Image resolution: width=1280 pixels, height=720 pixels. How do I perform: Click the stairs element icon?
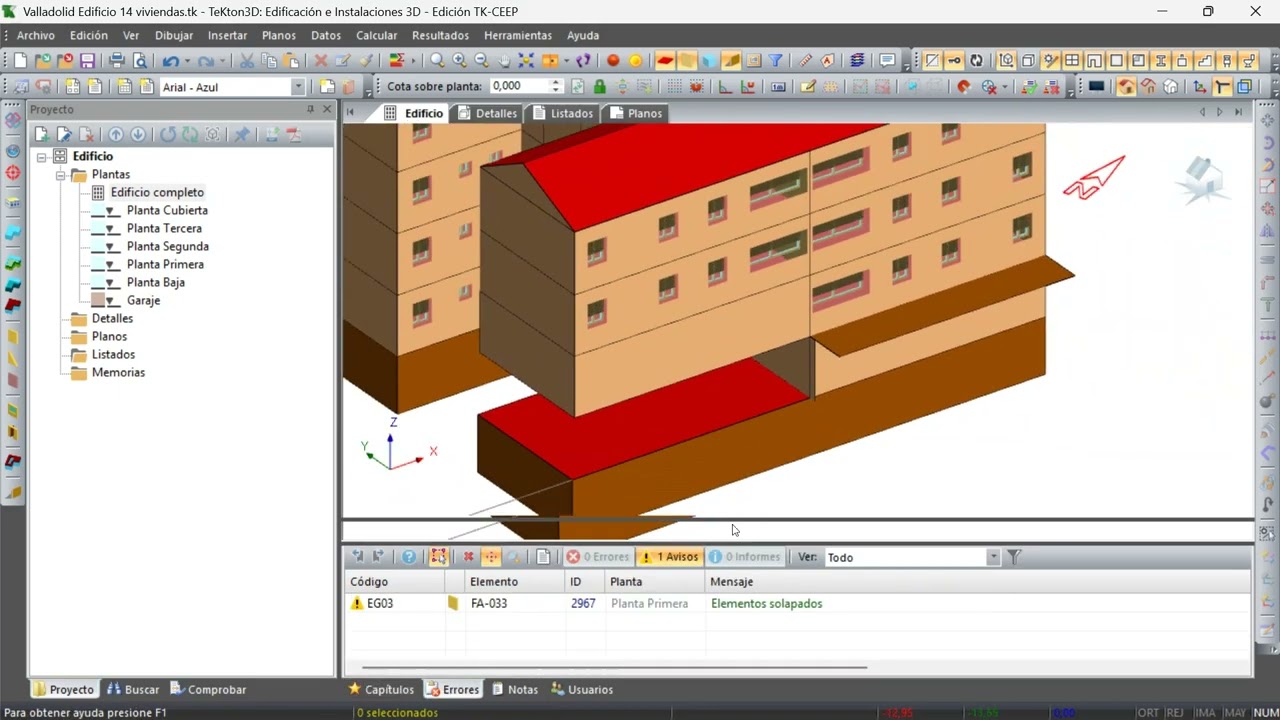[x=1205, y=61]
